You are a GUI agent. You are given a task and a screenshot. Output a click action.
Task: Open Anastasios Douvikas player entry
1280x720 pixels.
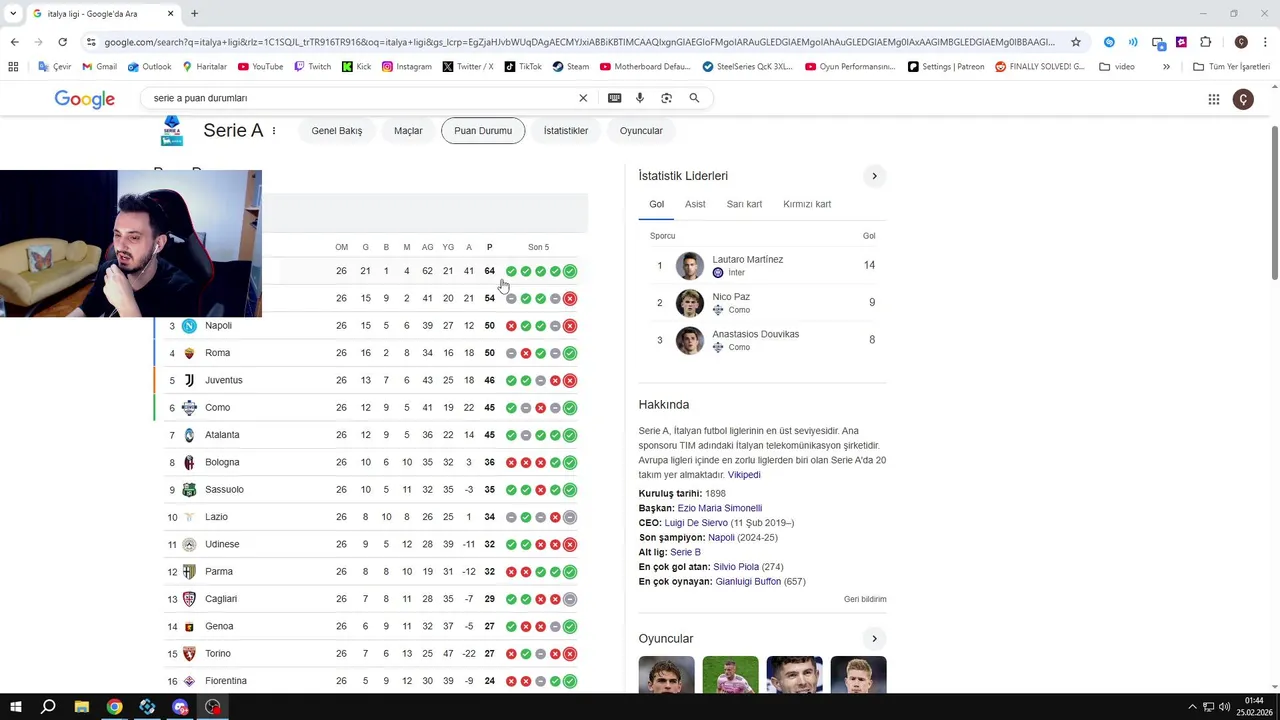[763, 340]
